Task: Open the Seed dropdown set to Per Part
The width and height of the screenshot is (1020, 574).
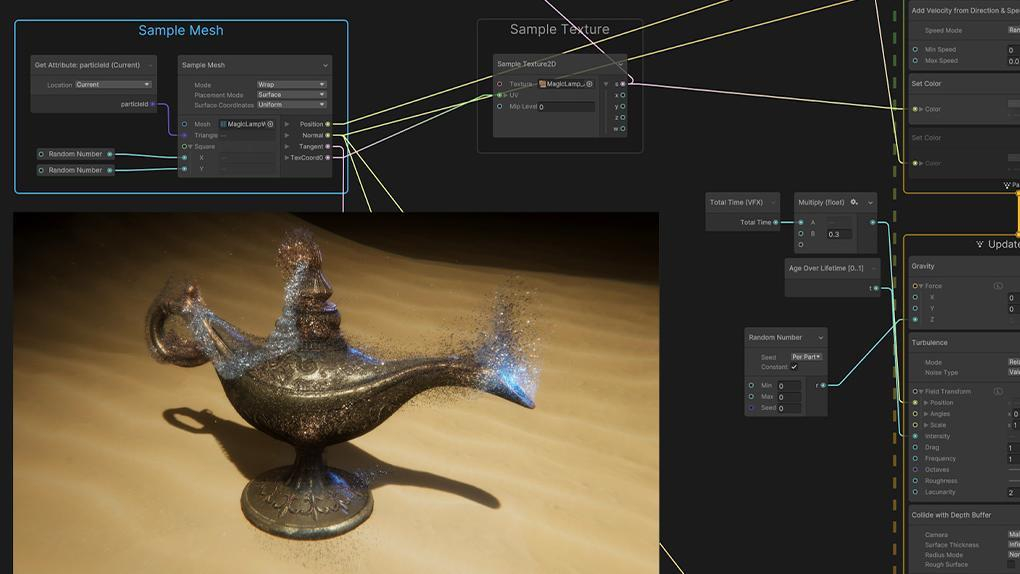Action: 807,357
